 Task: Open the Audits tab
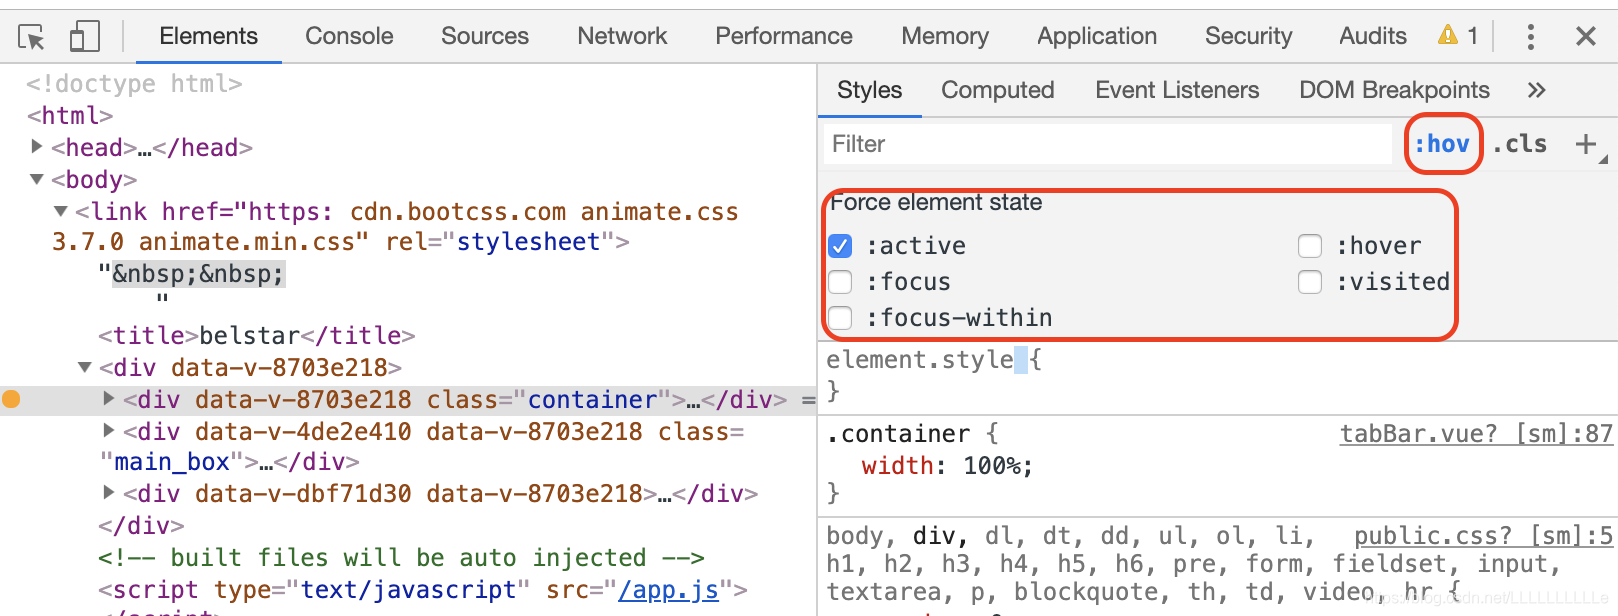1373,36
